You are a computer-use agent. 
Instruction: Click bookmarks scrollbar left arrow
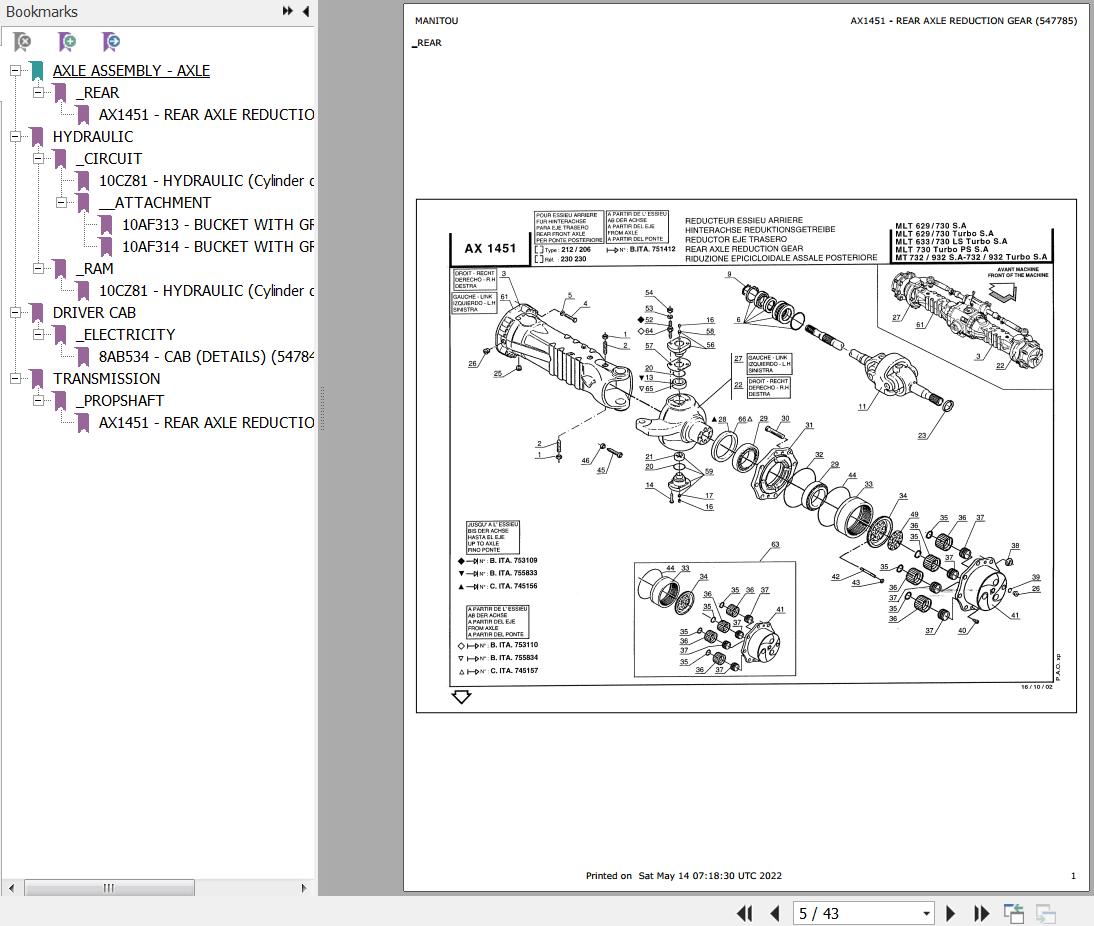11,888
